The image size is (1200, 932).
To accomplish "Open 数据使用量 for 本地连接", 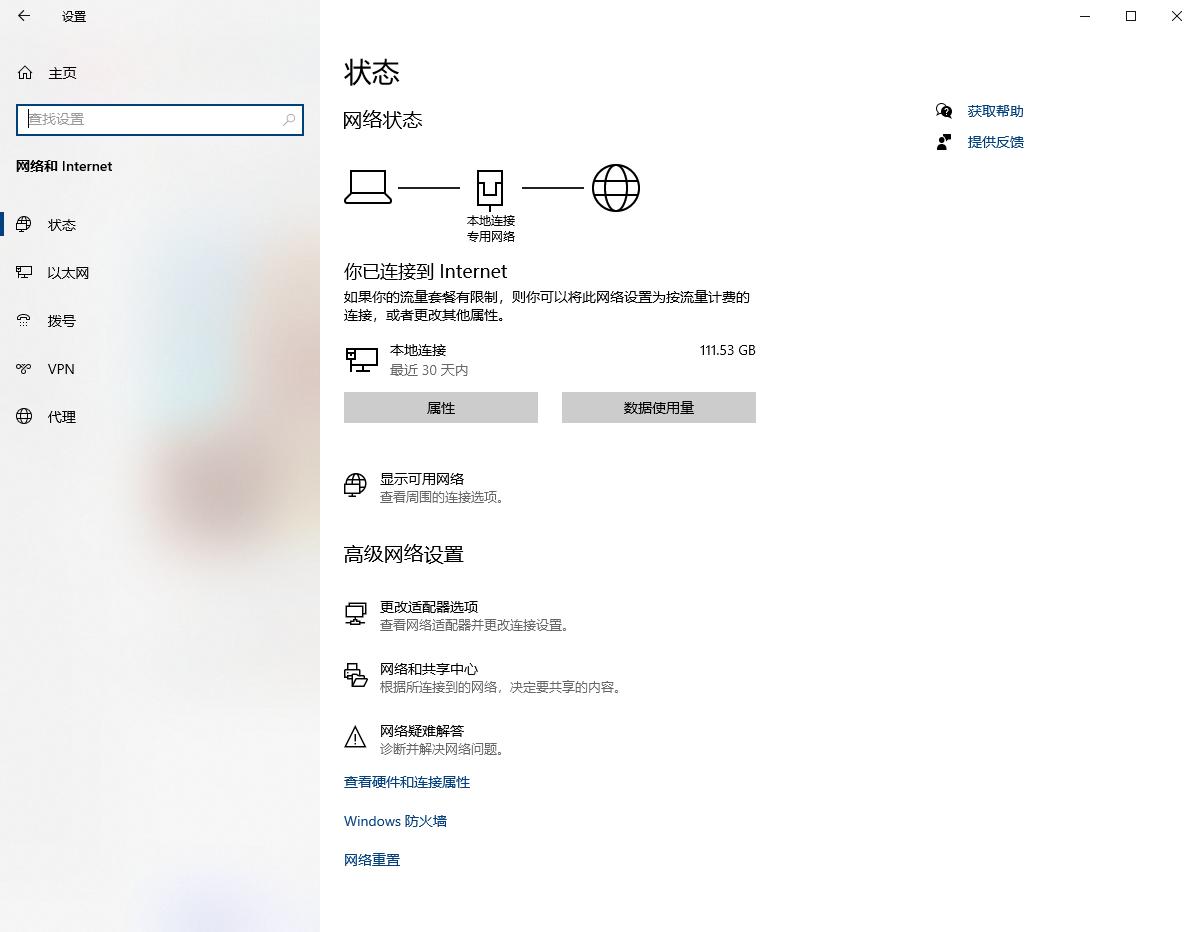I will (x=658, y=407).
